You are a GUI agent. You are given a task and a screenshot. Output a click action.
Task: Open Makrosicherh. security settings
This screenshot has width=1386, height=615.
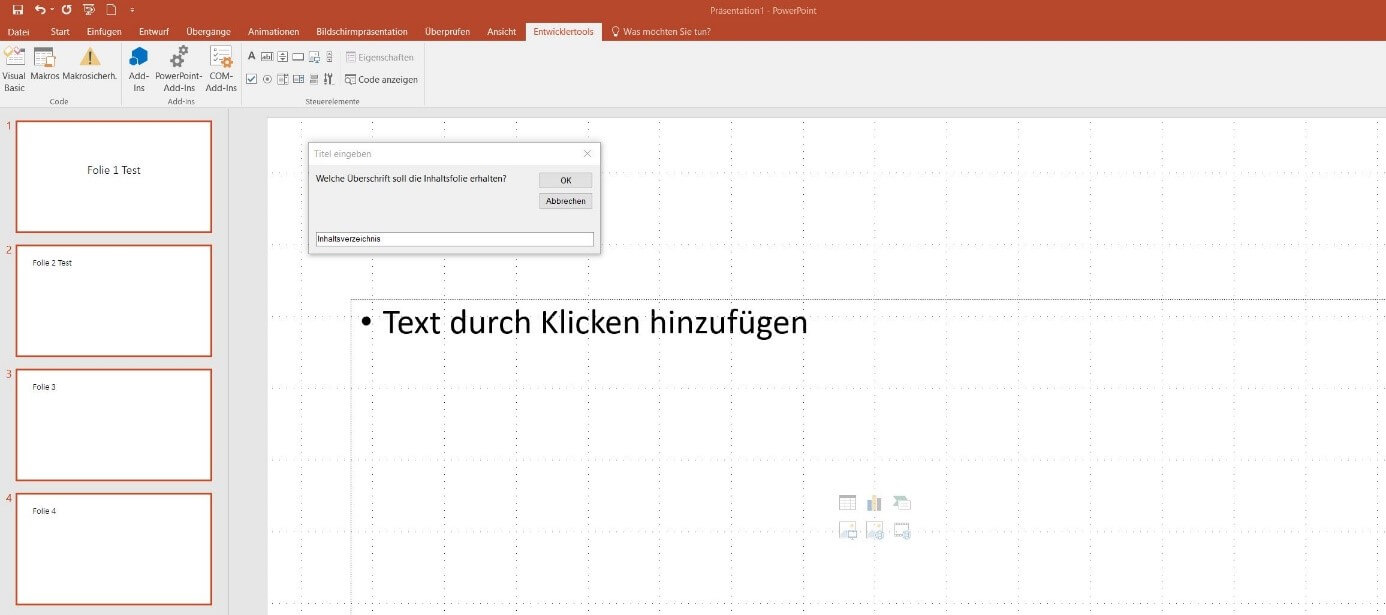click(x=90, y=64)
